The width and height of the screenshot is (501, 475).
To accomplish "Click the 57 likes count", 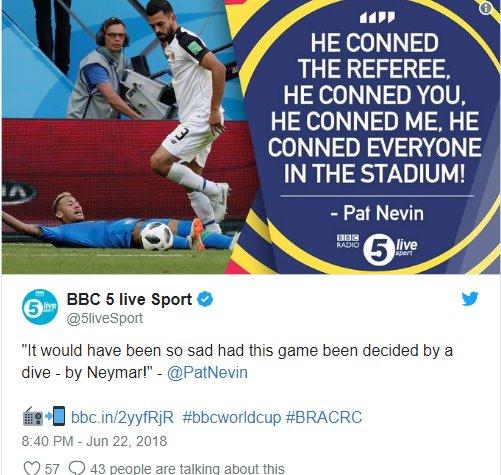I will click(52, 469).
